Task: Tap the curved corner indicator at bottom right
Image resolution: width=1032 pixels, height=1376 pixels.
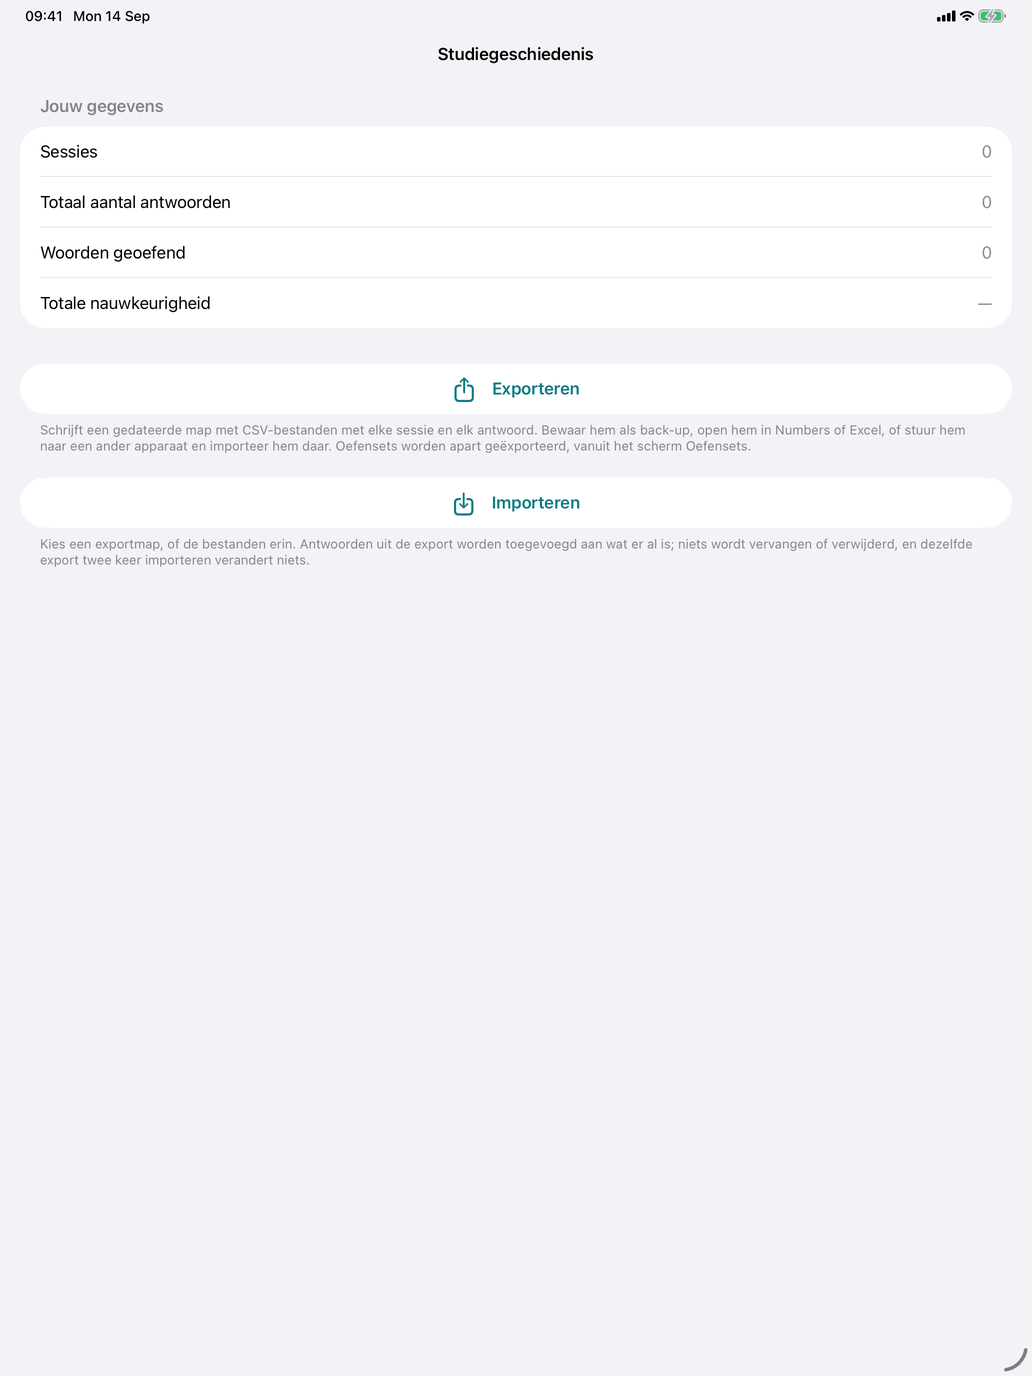Action: [1016, 1360]
